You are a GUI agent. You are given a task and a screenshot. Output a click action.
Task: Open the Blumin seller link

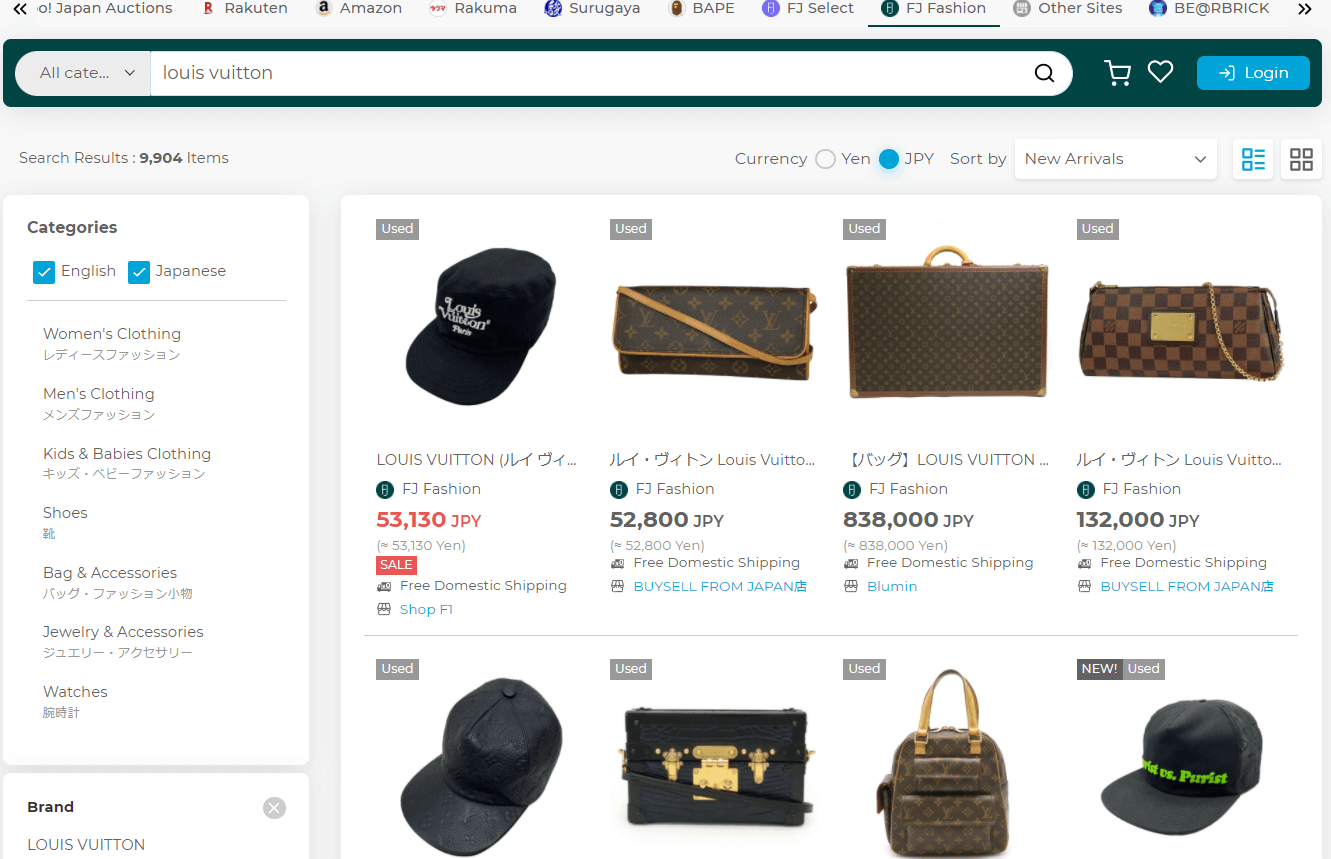[x=892, y=586]
